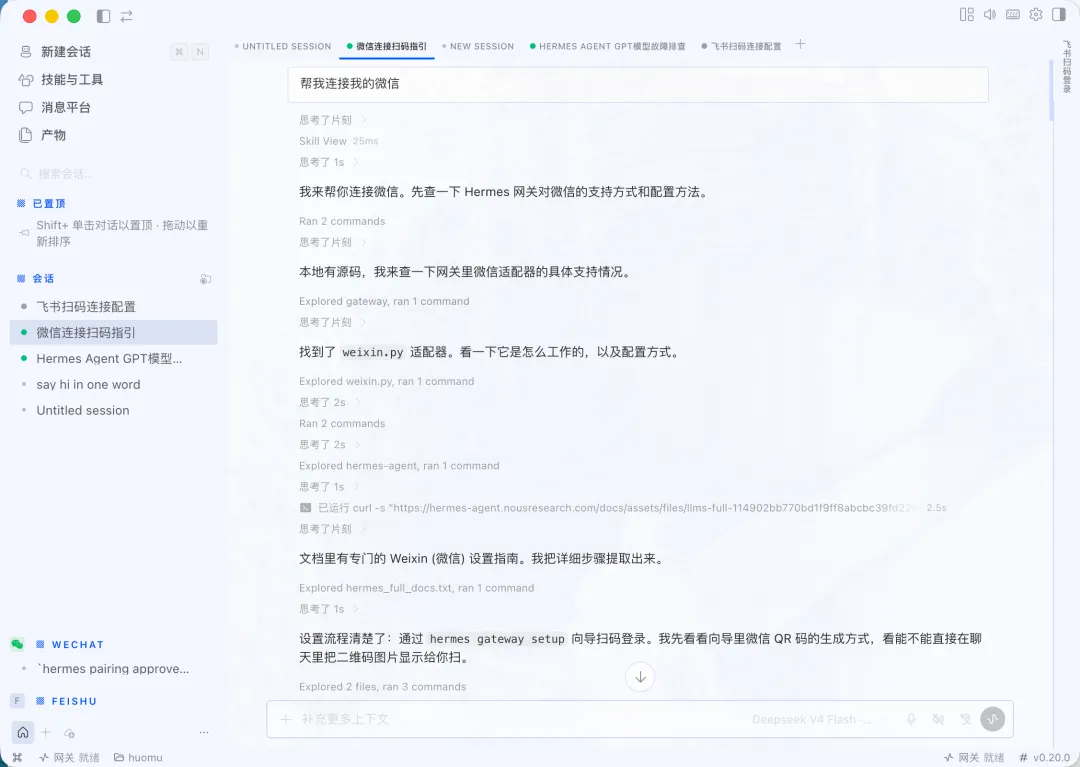
Task: Switch to 微信连接扫码指引 tab
Action: click(387, 46)
